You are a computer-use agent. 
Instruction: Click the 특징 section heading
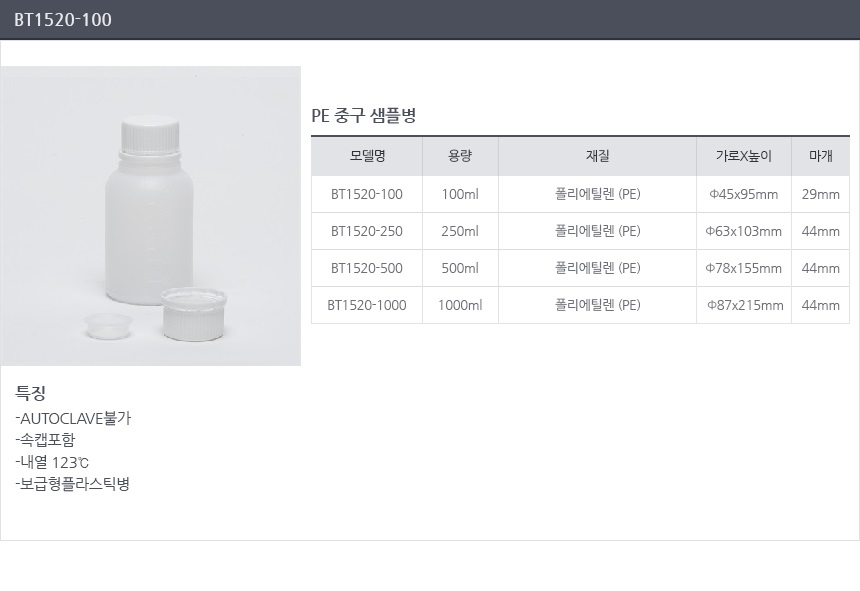tap(31, 392)
